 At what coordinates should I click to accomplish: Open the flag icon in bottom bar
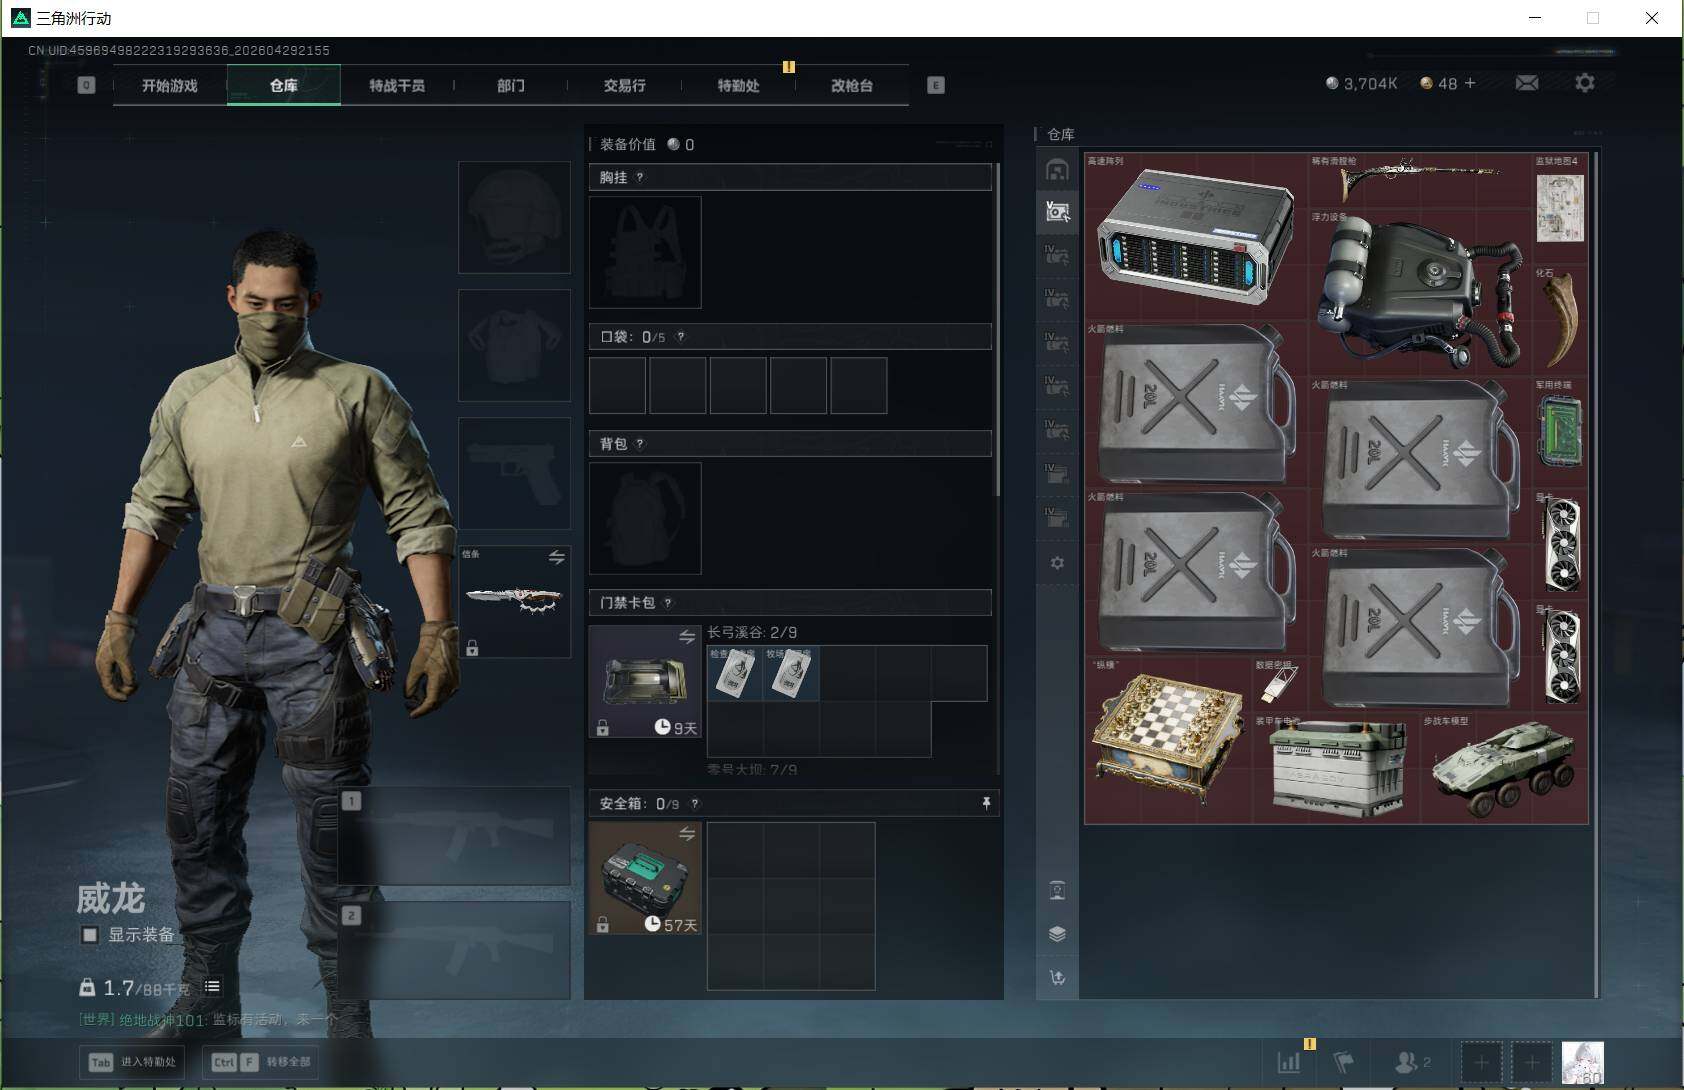click(1344, 1062)
